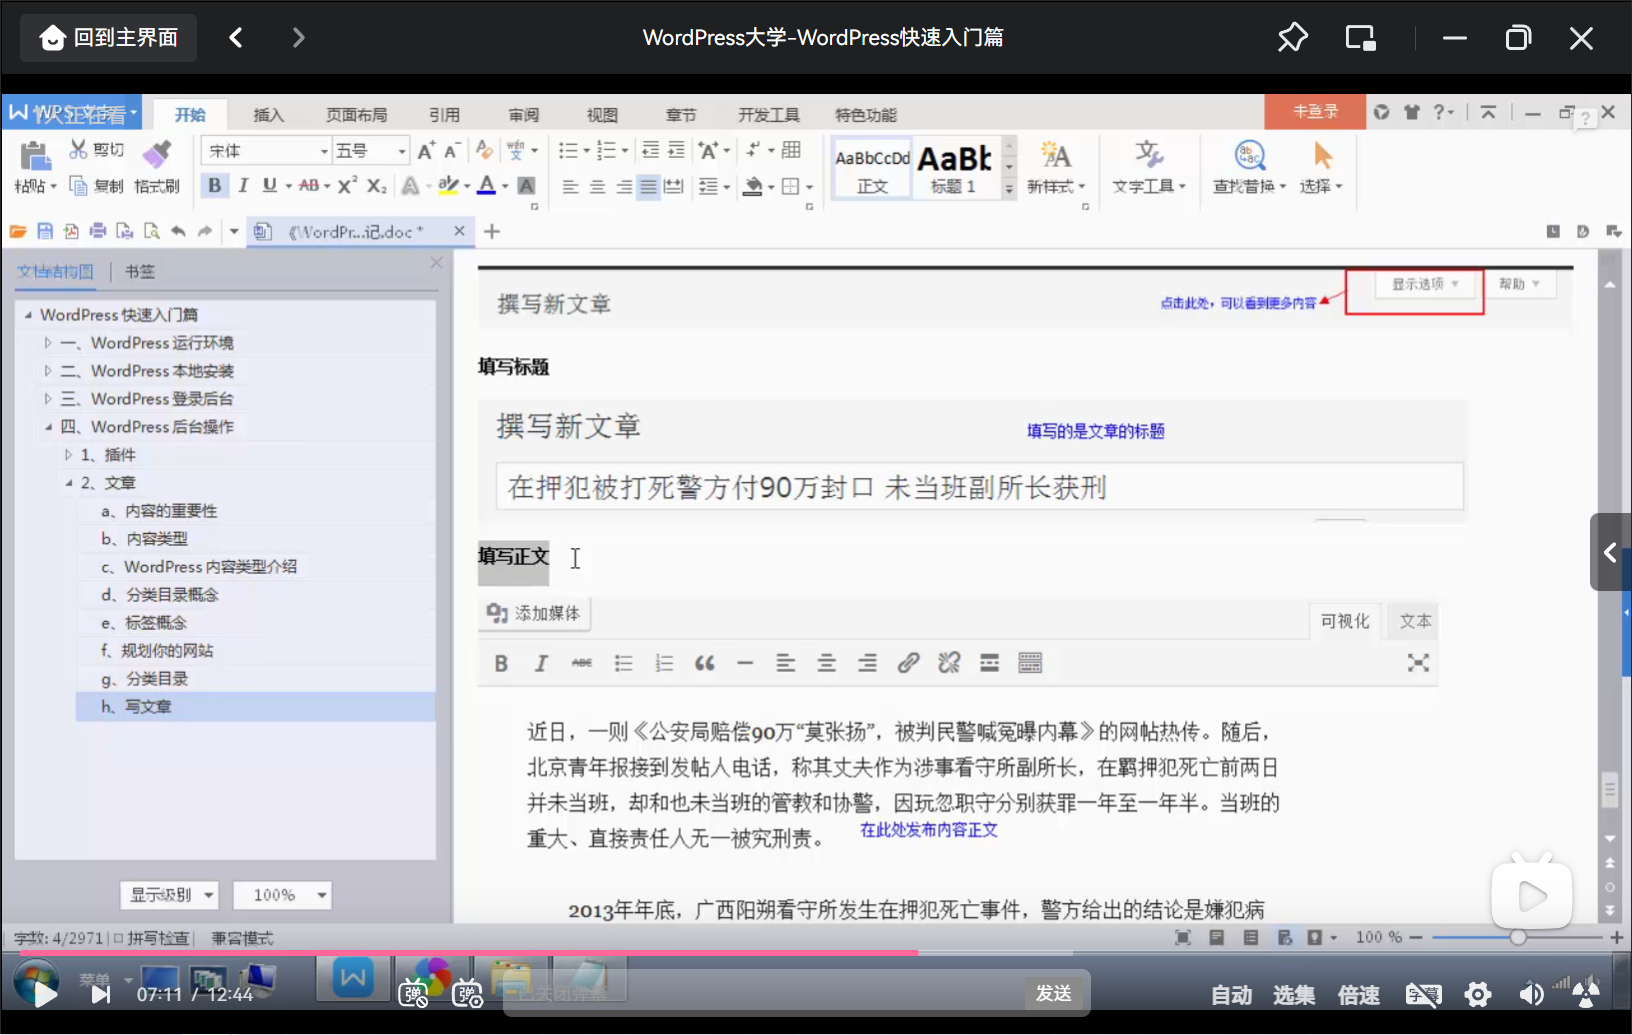Pin the player window with pin icon
The image size is (1632, 1035).
pos(1293,38)
